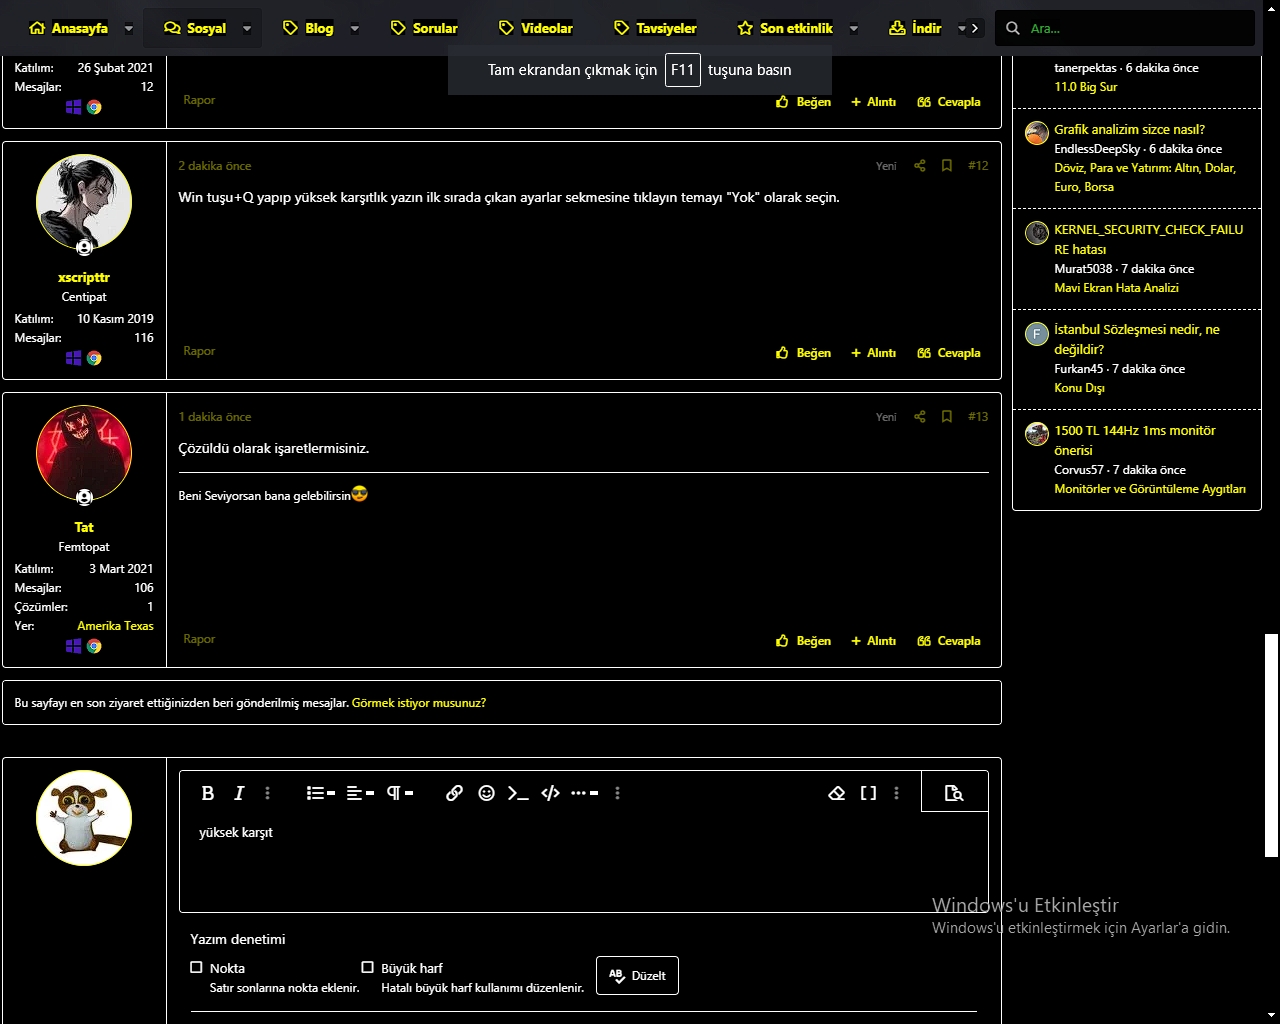Image resolution: width=1280 pixels, height=1024 pixels.
Task: Open Murat5038's avatar in the sidebar
Action: tap(1037, 233)
